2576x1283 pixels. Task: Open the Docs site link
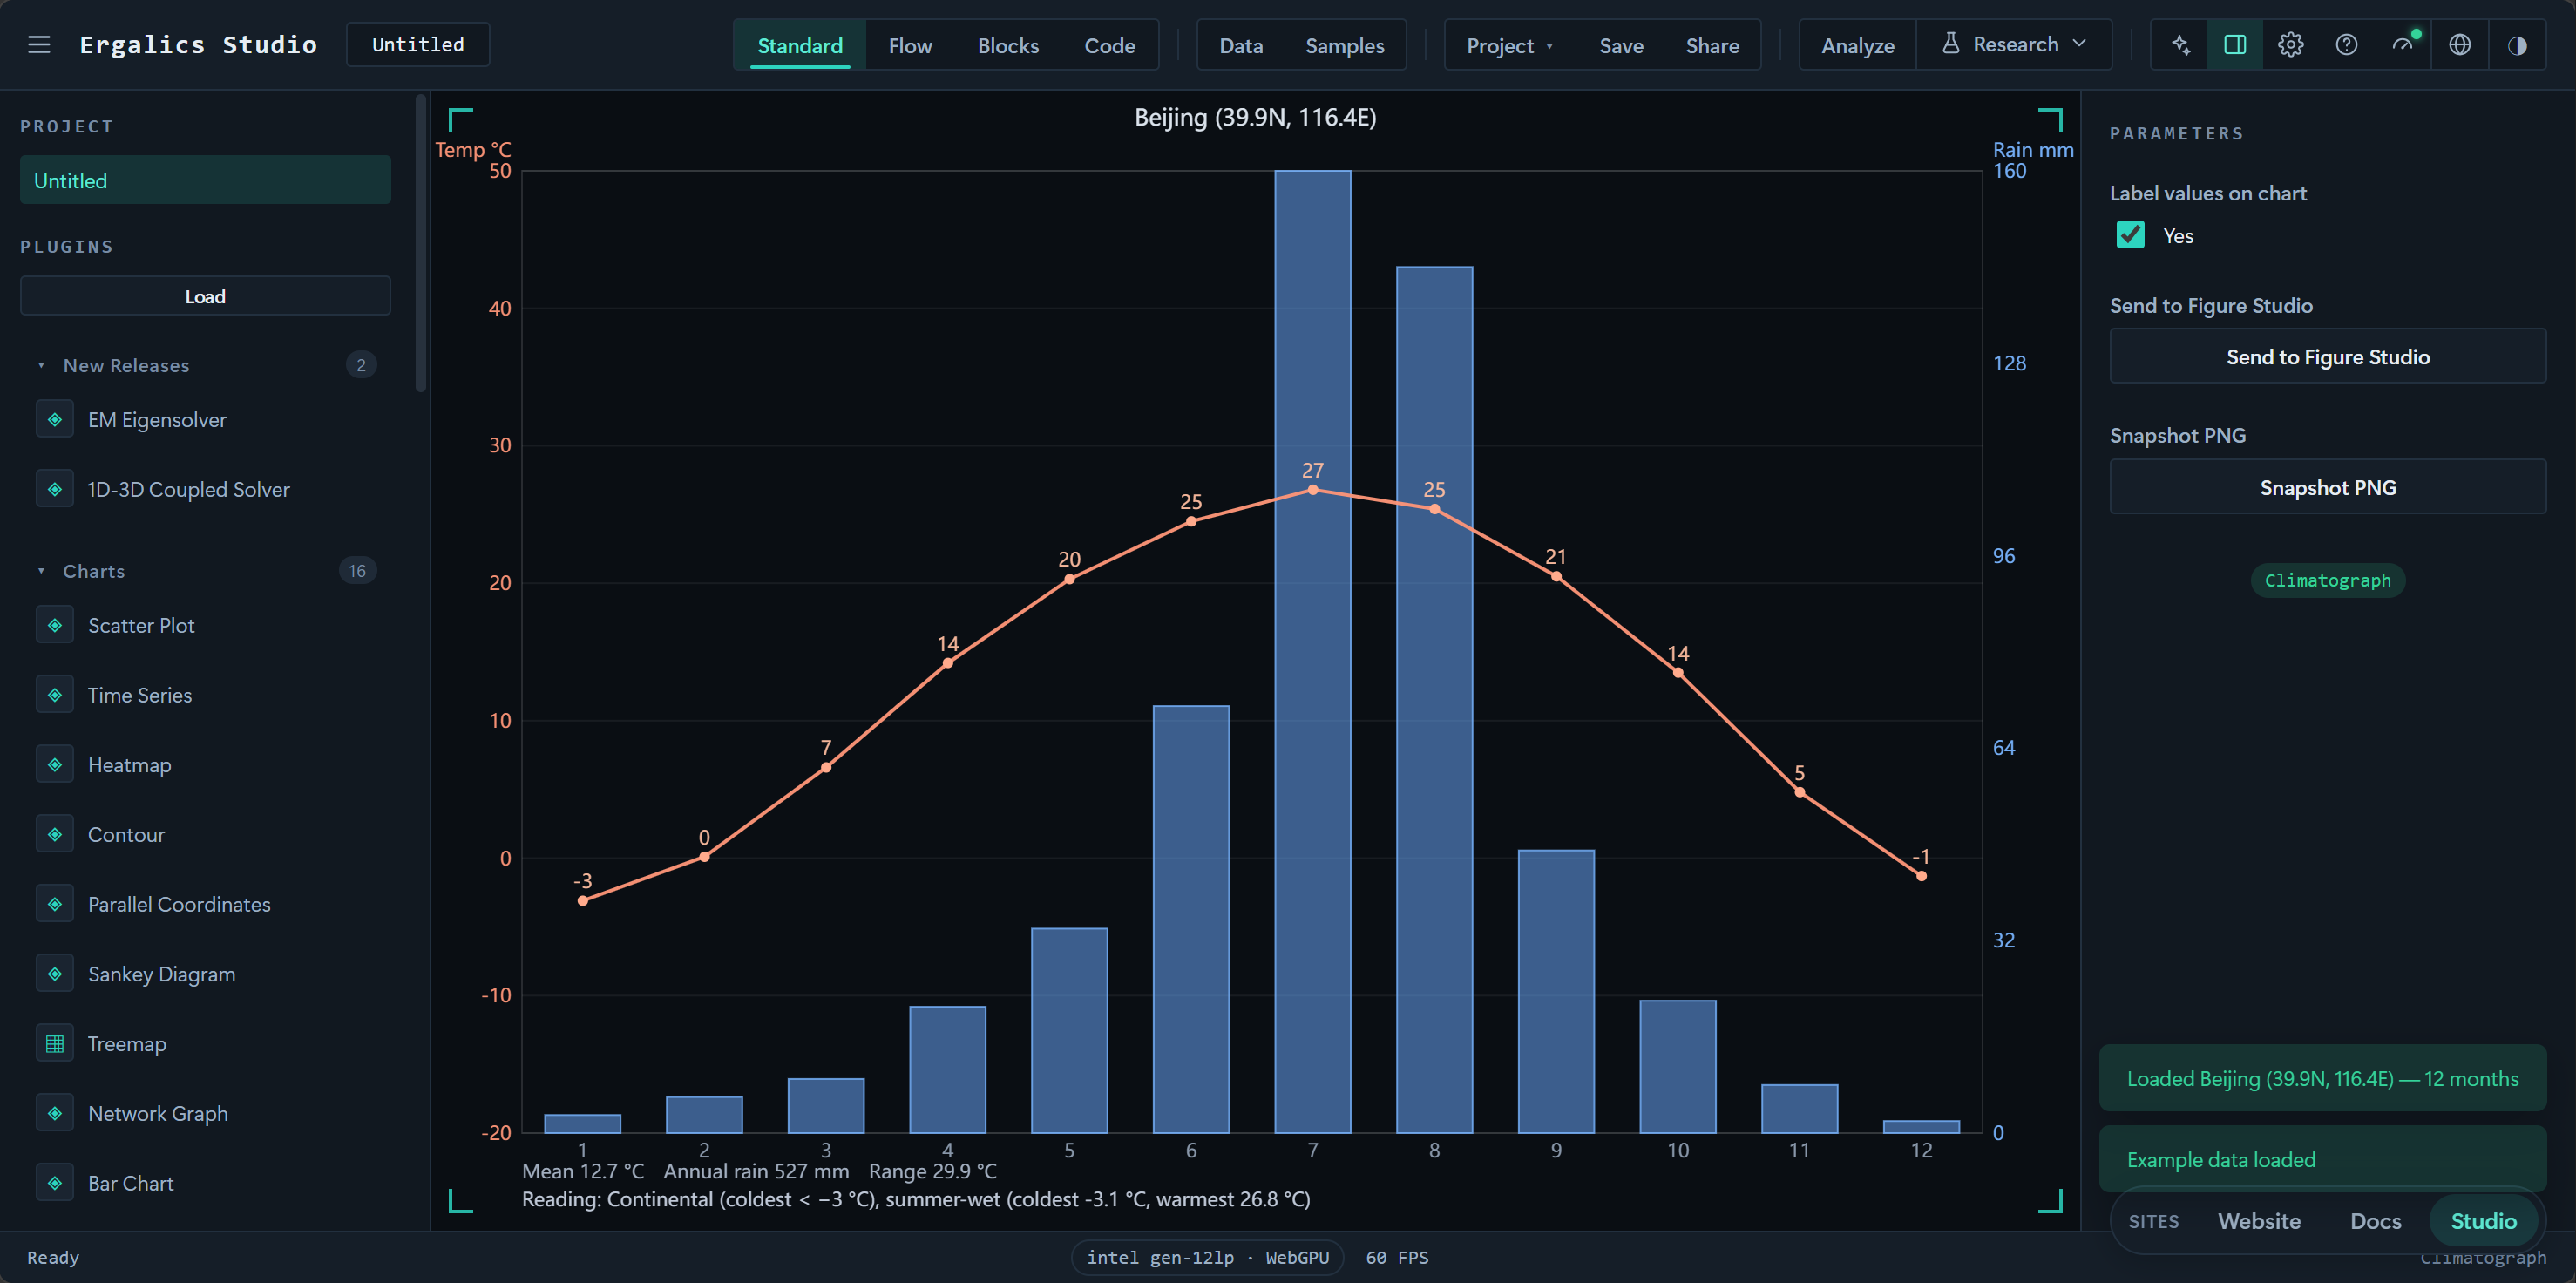coord(2375,1221)
